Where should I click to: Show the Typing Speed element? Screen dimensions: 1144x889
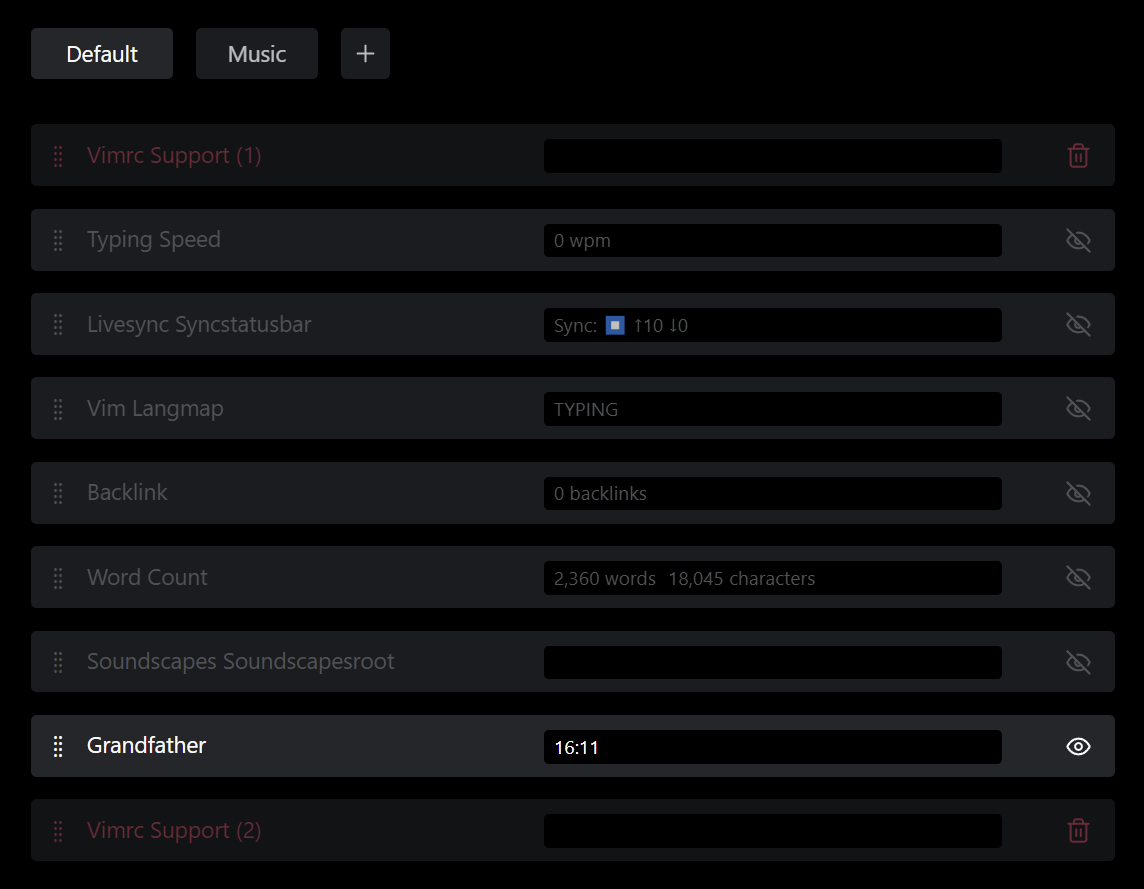click(1078, 240)
